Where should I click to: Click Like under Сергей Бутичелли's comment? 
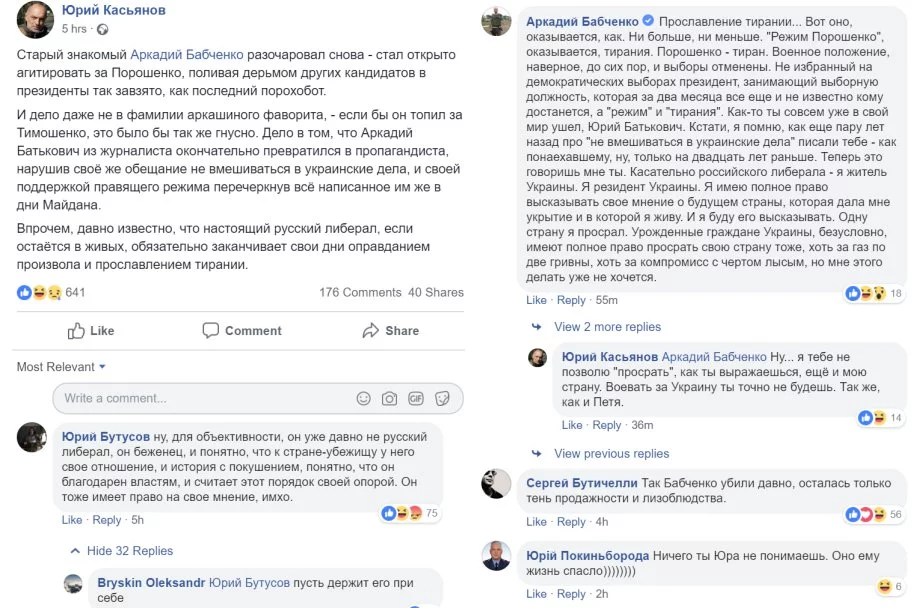[537, 522]
